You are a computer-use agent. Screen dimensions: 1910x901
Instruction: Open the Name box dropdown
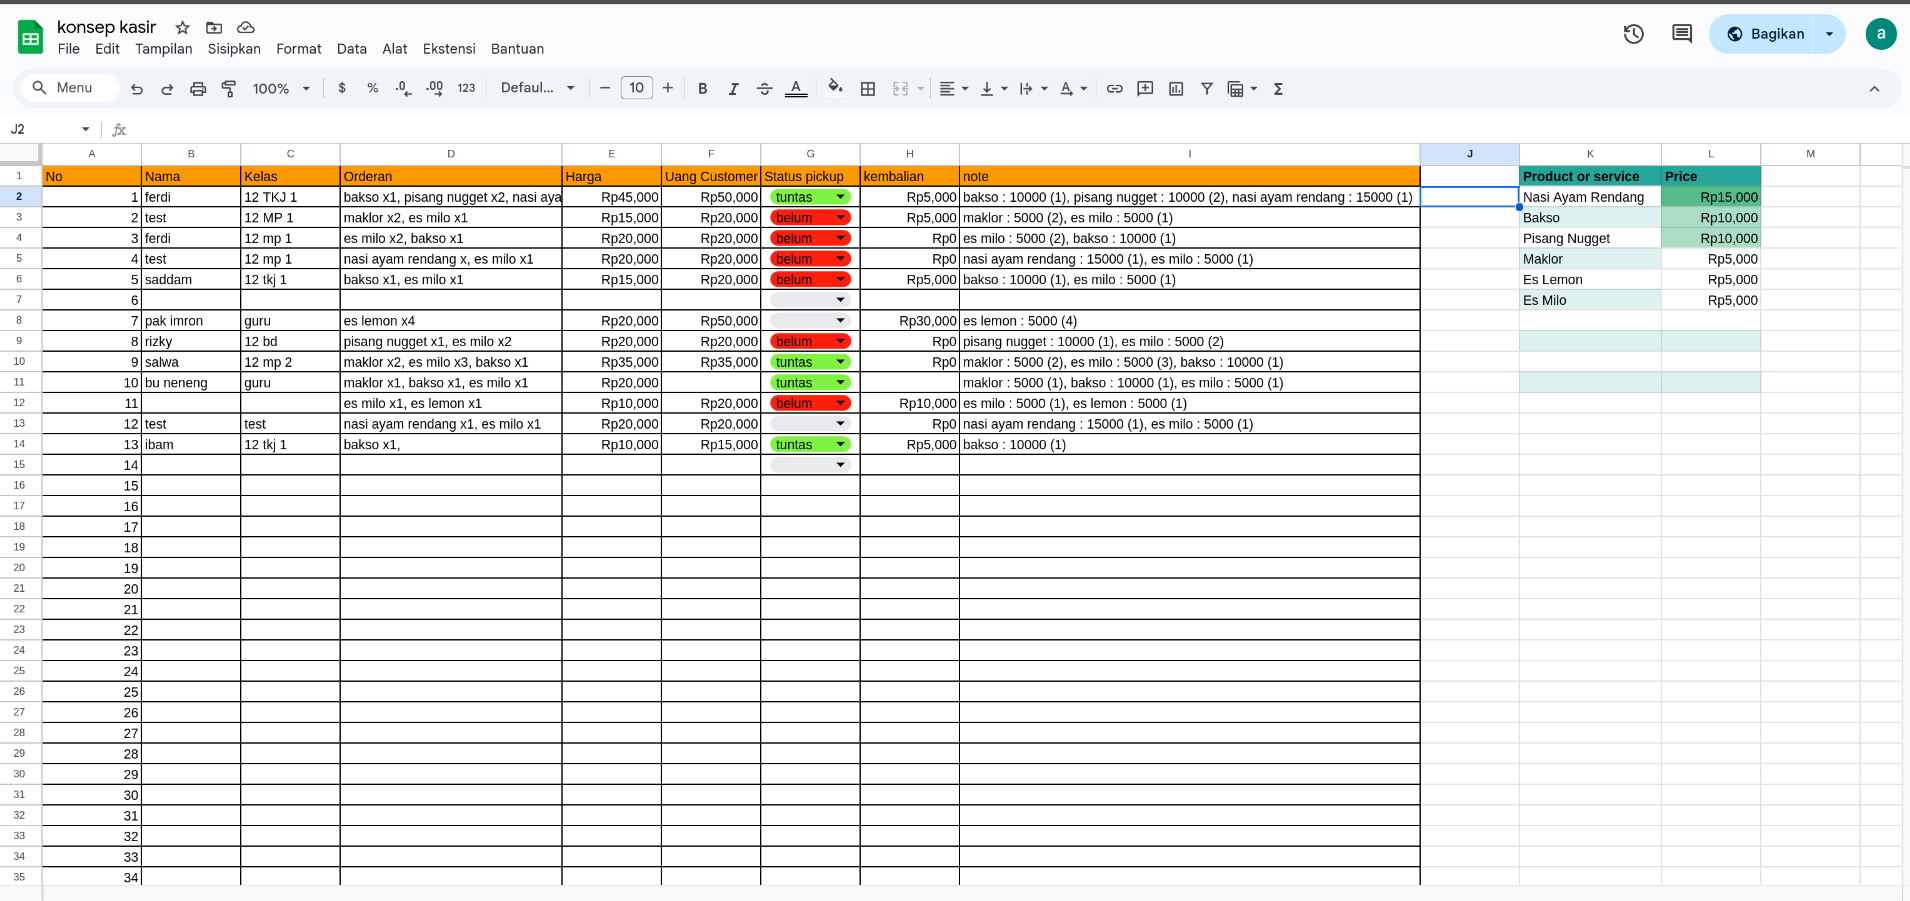86,129
